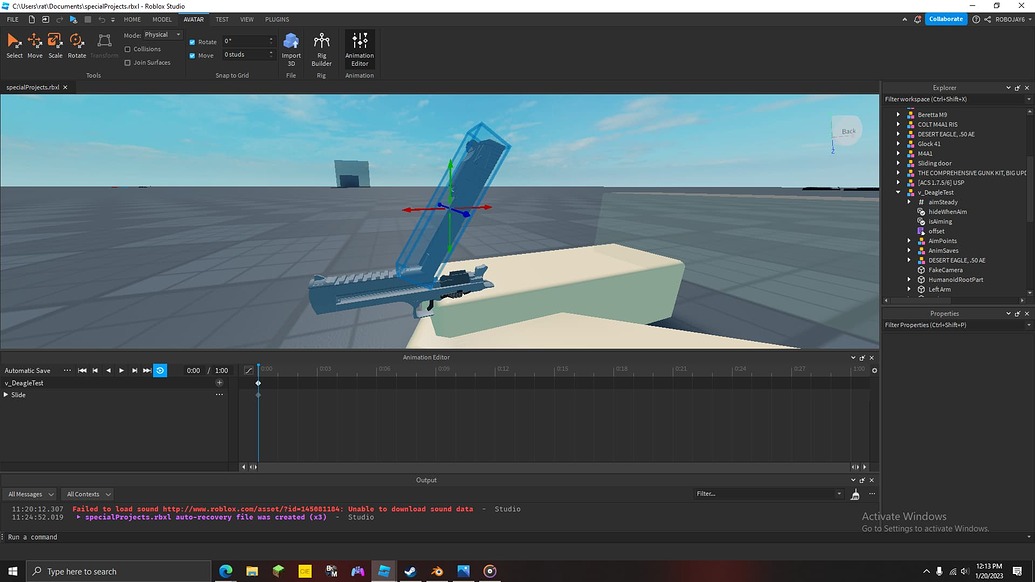Expand the Beretta M9 item in Explorer
The width and height of the screenshot is (1035, 582).
[x=897, y=114]
